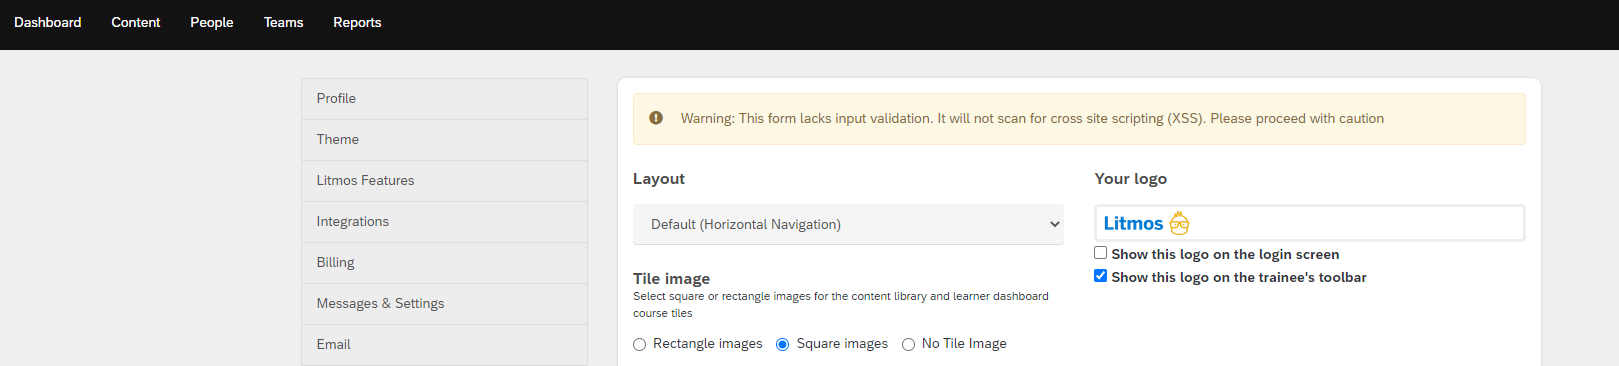Open the Reports page
Viewport: 1619px width, 366px height.
pos(357,22)
